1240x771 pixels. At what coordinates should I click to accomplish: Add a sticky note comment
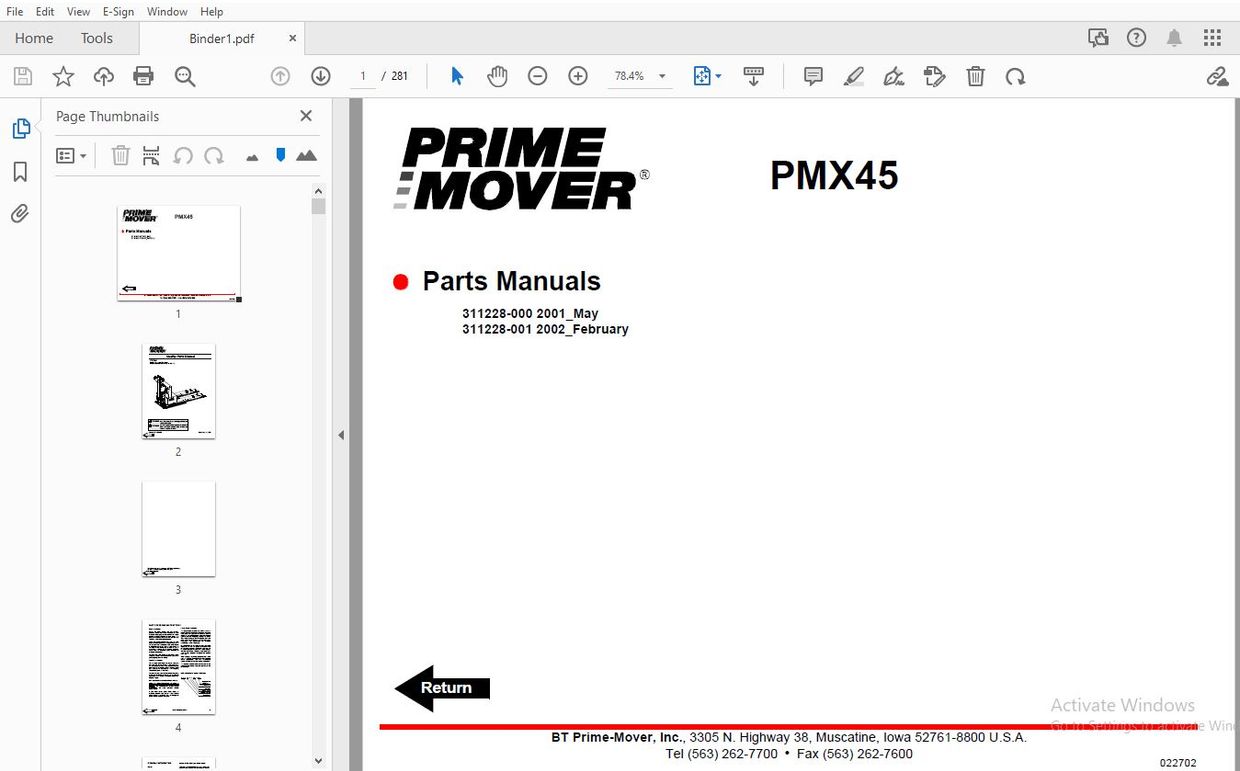pos(813,75)
